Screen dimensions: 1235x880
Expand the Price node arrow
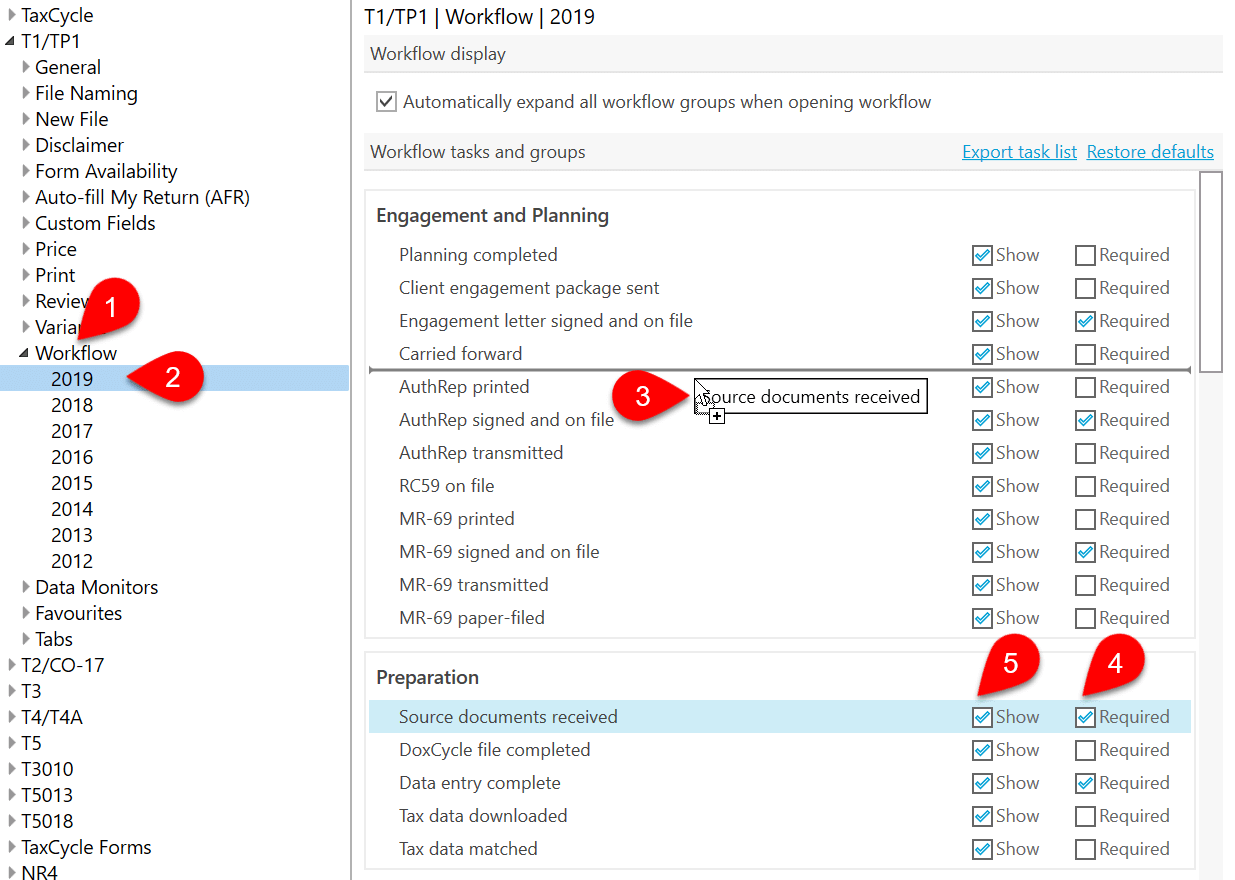click(x=26, y=250)
